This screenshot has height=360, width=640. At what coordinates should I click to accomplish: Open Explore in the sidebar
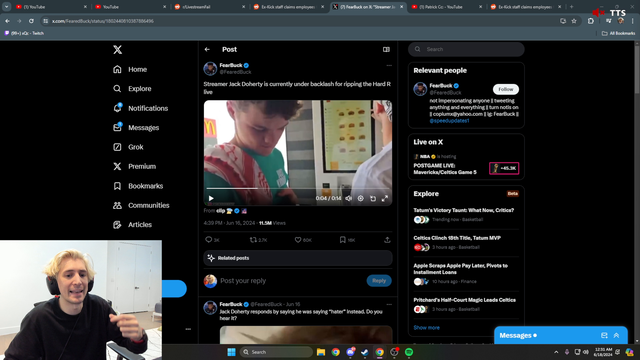point(132,89)
